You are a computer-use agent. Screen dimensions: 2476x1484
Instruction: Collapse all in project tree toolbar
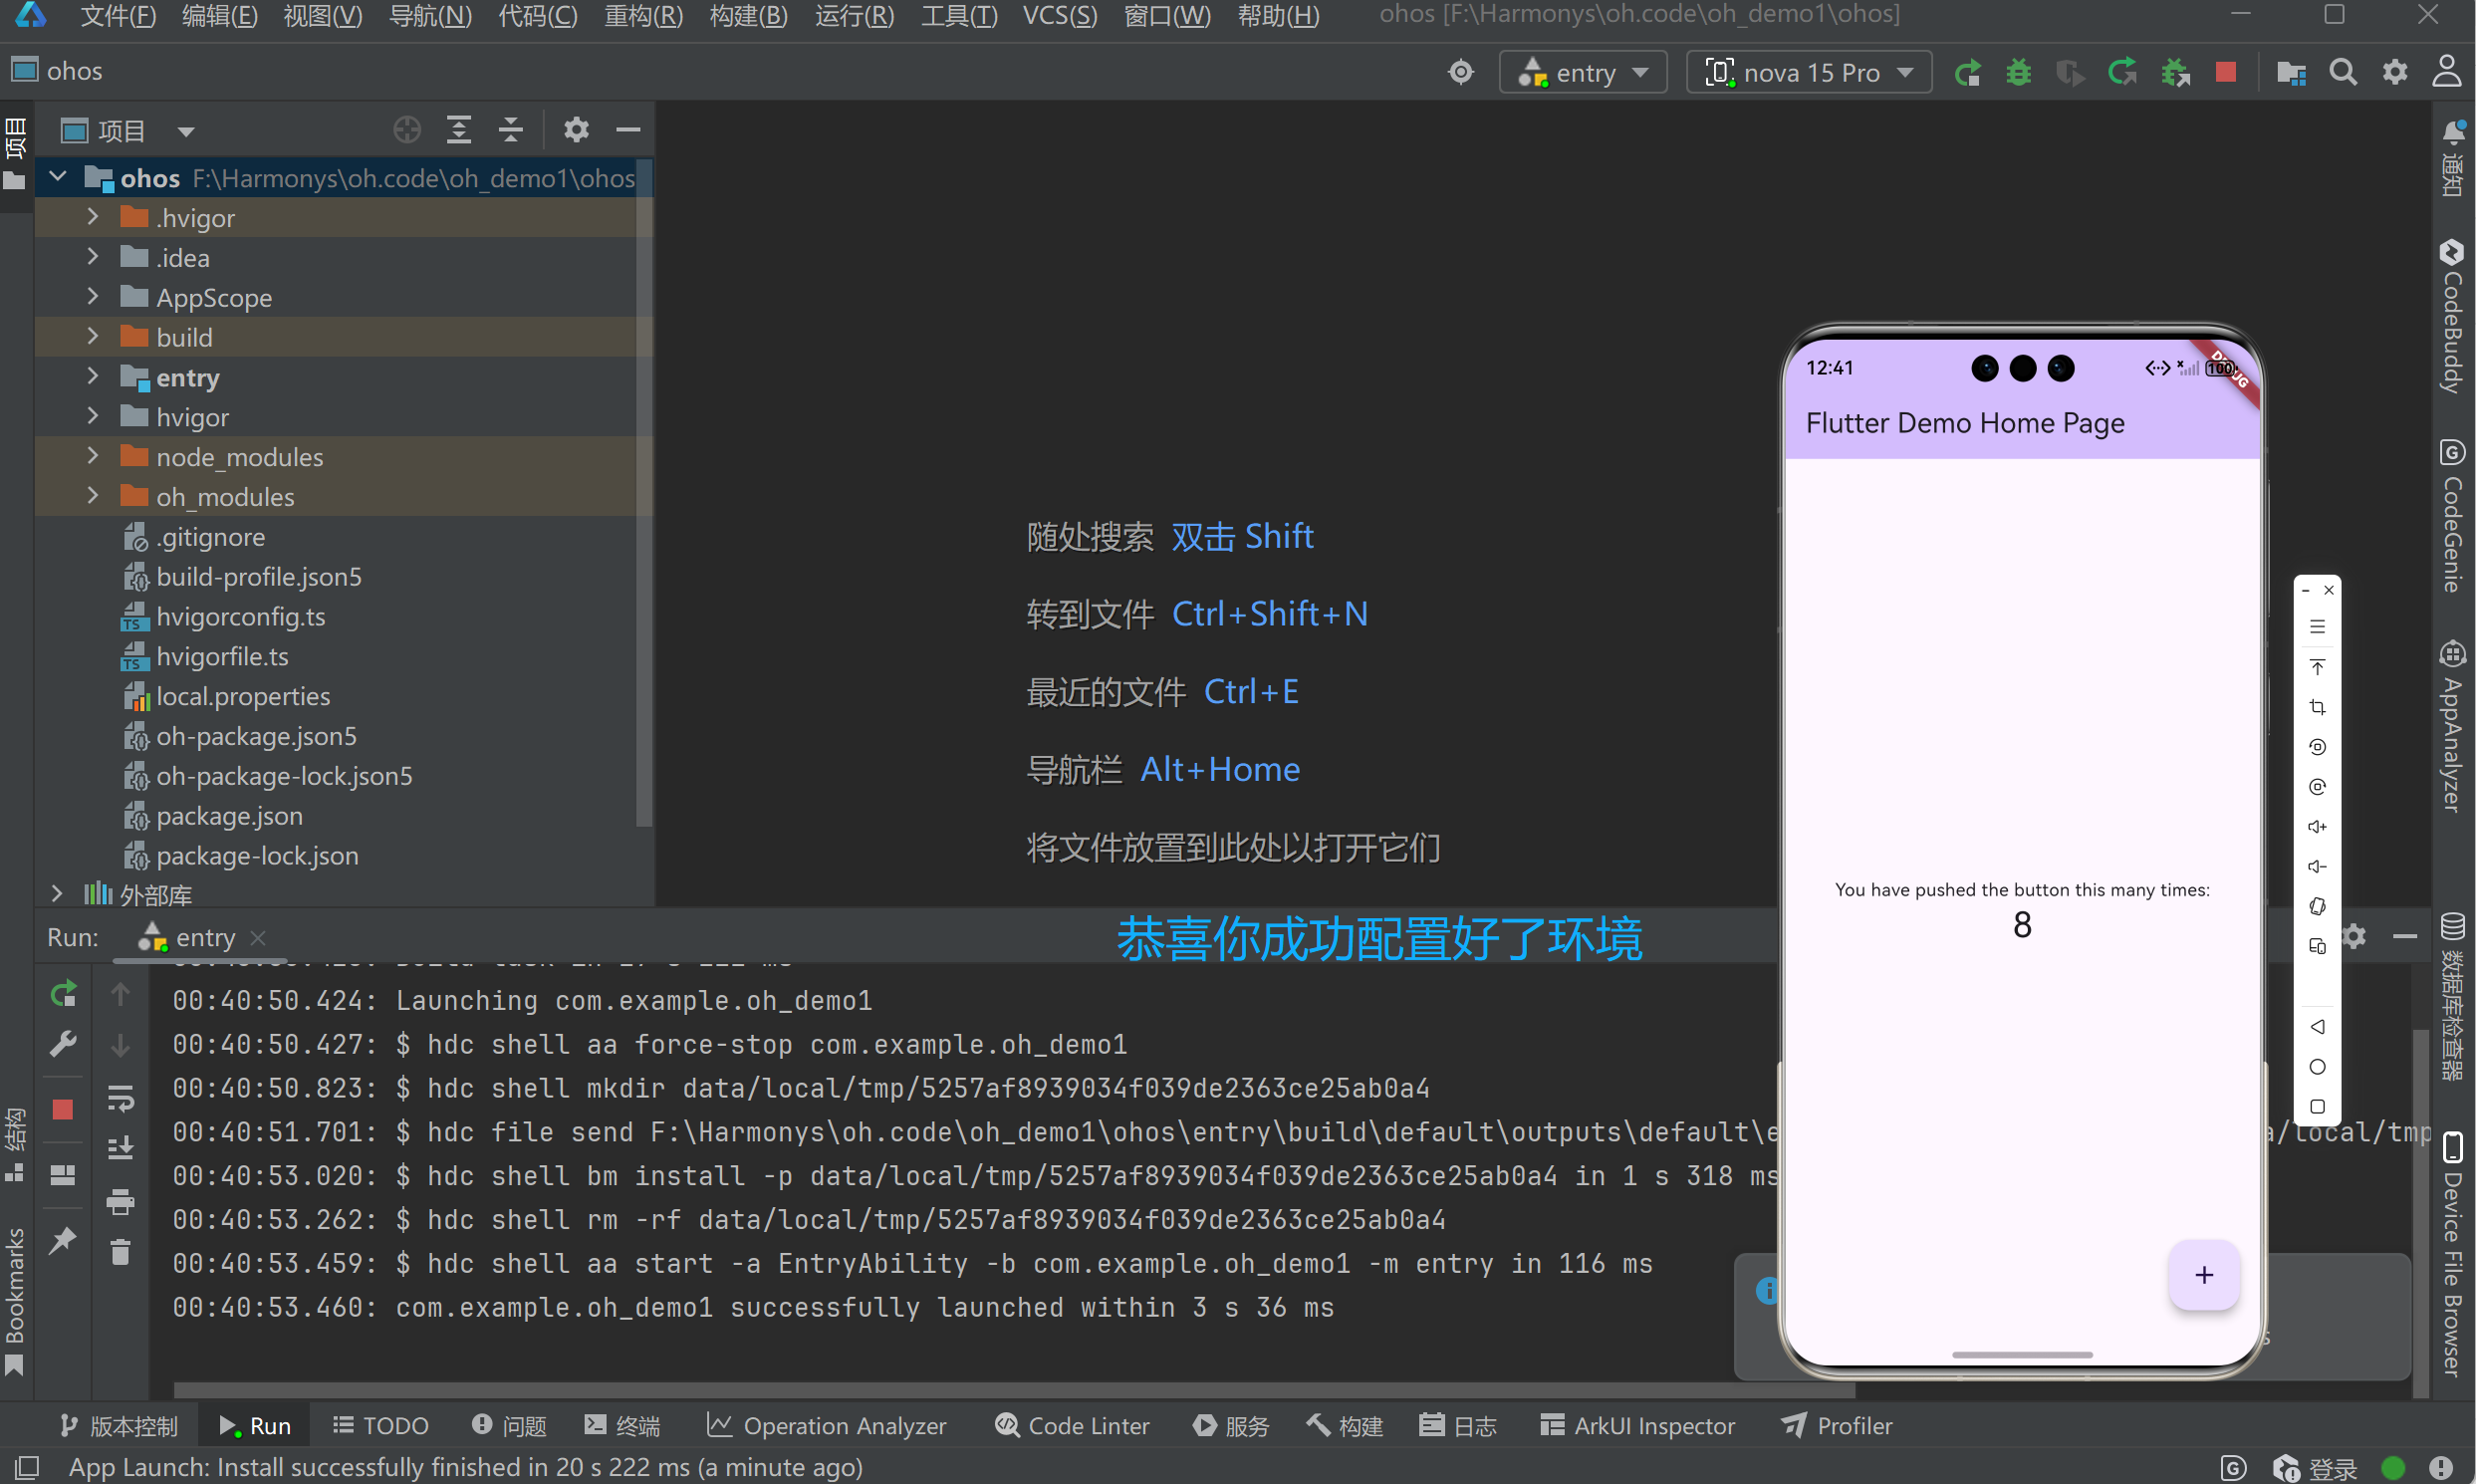(x=511, y=130)
